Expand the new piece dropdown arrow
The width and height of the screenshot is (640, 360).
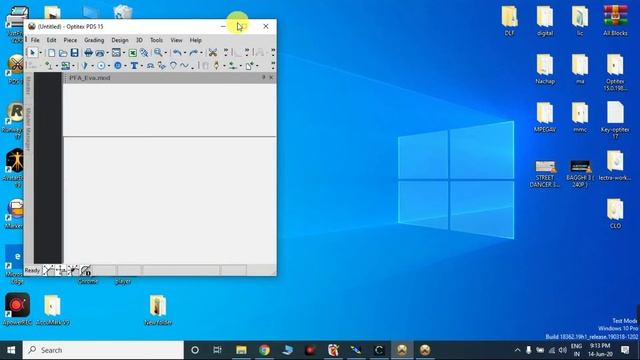click(x=257, y=66)
